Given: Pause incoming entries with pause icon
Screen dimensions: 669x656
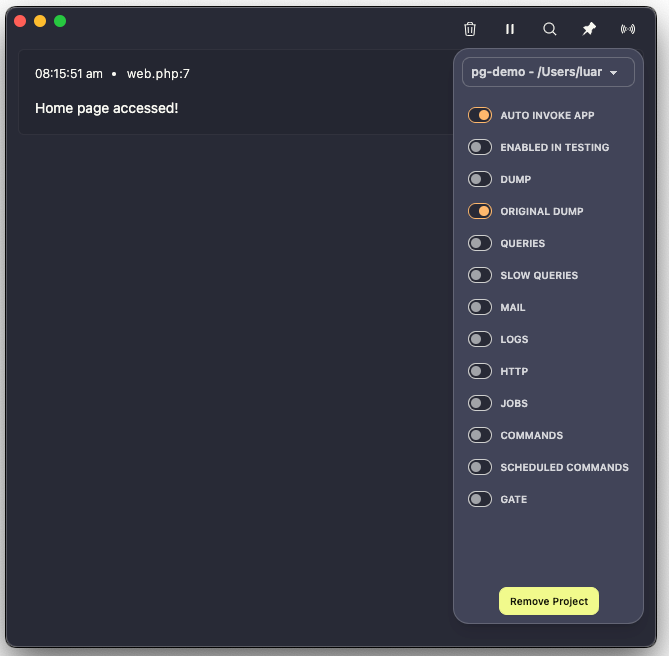Looking at the screenshot, I should coord(510,30).
